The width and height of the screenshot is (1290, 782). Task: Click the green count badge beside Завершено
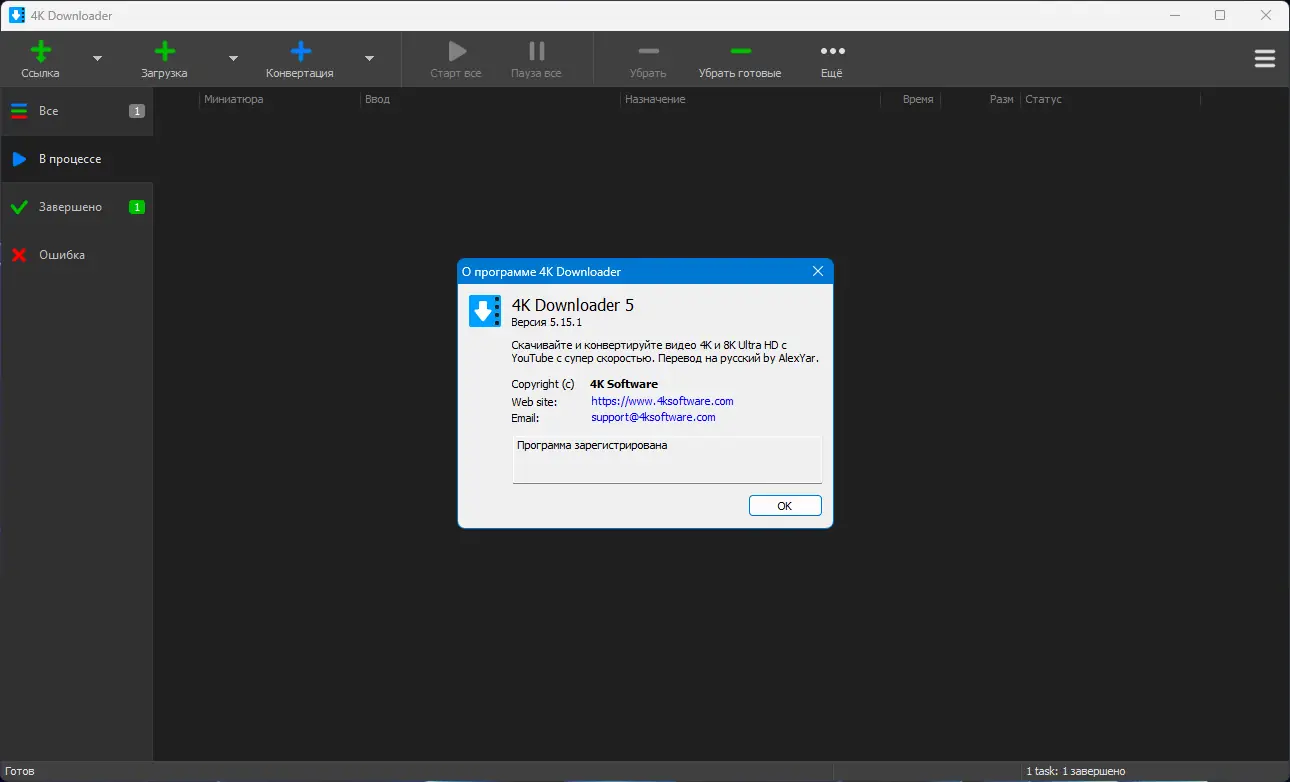pos(137,207)
